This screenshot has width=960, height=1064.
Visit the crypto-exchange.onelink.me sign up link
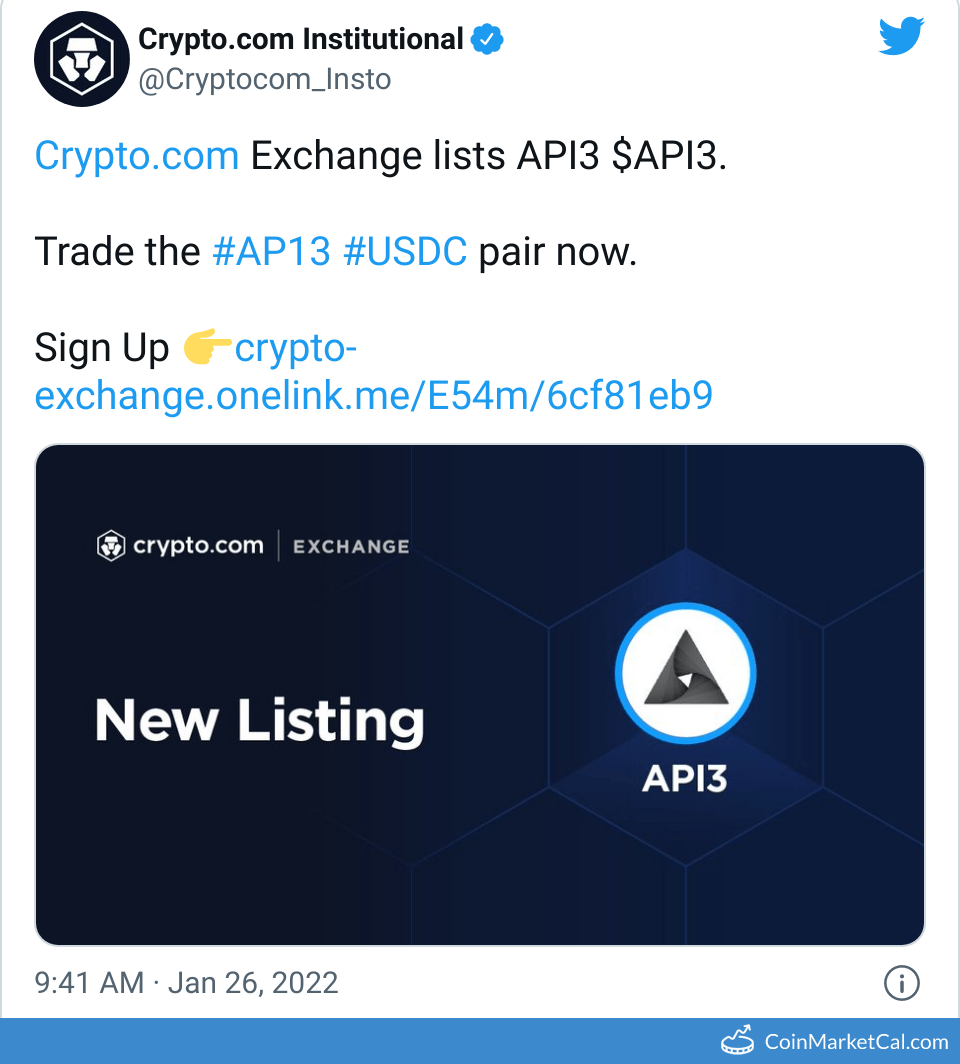(373, 396)
